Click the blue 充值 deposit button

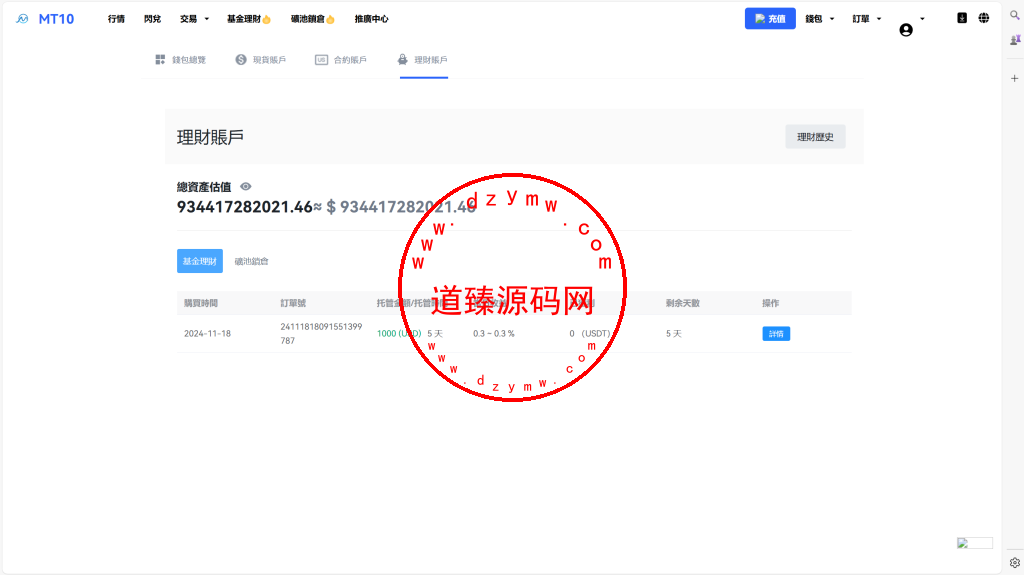[x=770, y=19]
